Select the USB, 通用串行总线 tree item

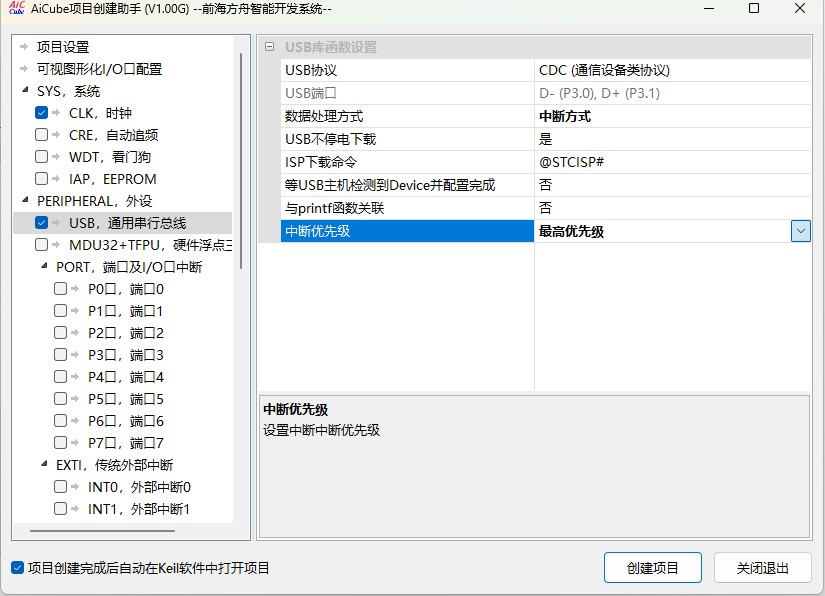[127, 223]
